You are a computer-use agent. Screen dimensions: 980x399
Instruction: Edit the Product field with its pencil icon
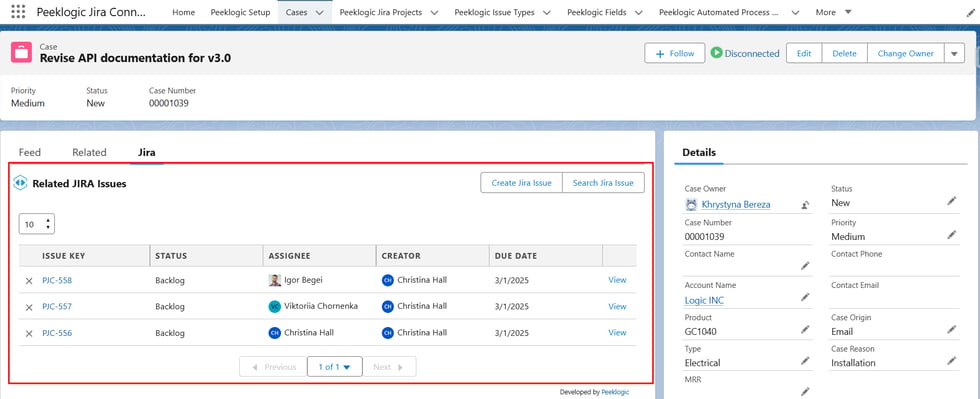tap(805, 329)
